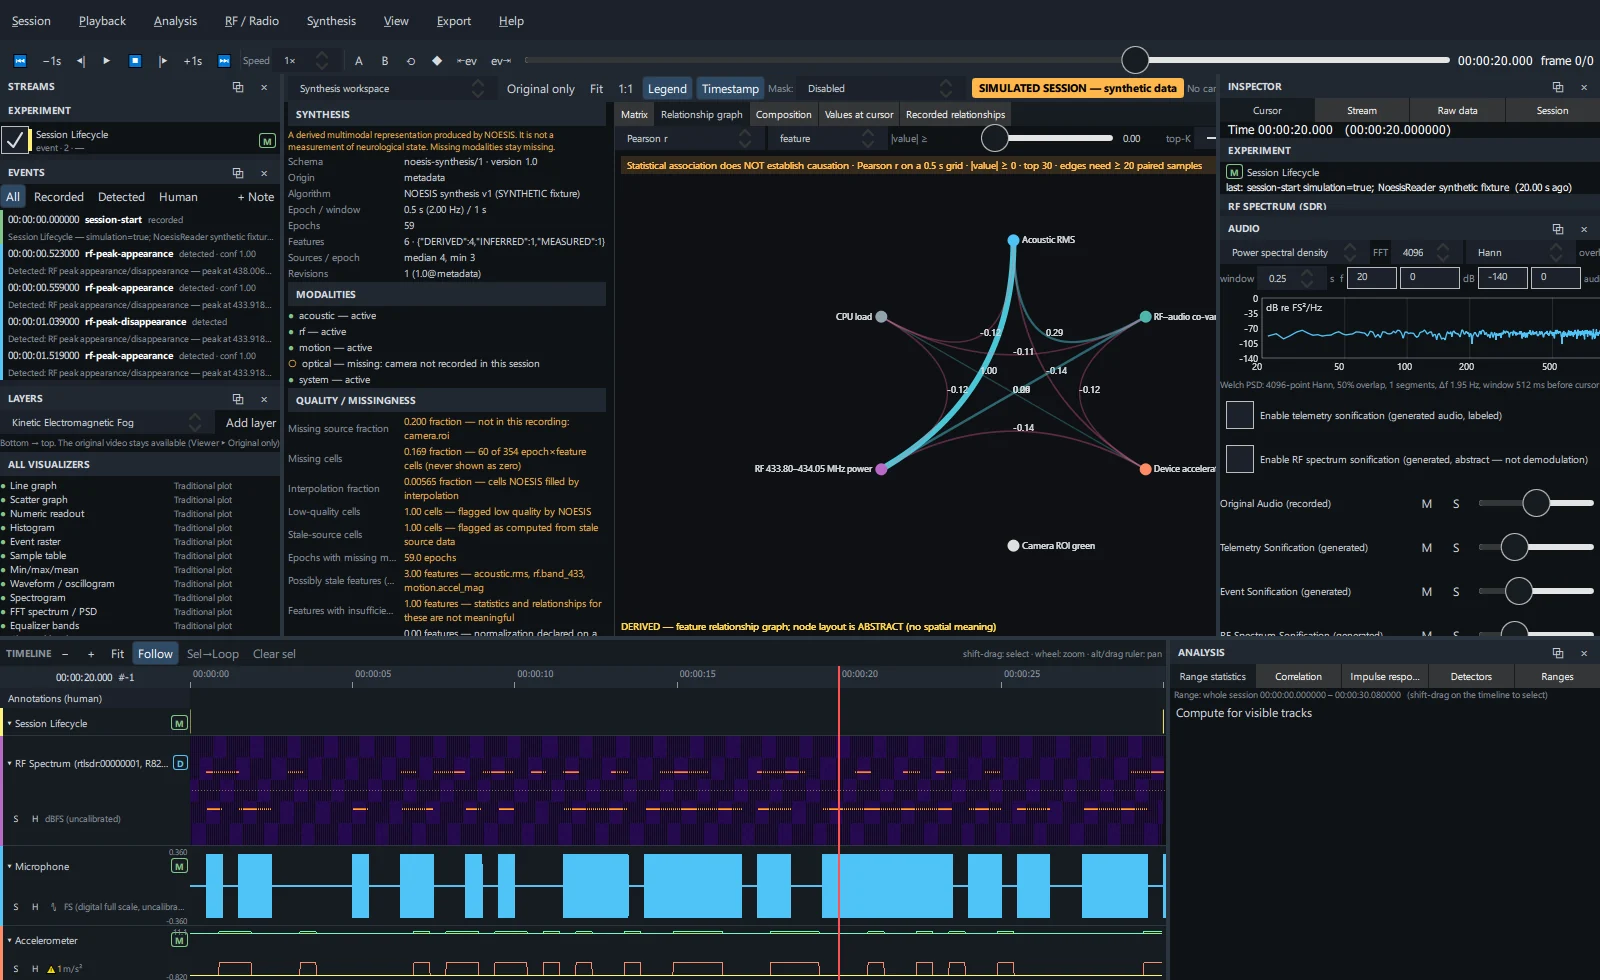Undock the Events panel

click(238, 173)
